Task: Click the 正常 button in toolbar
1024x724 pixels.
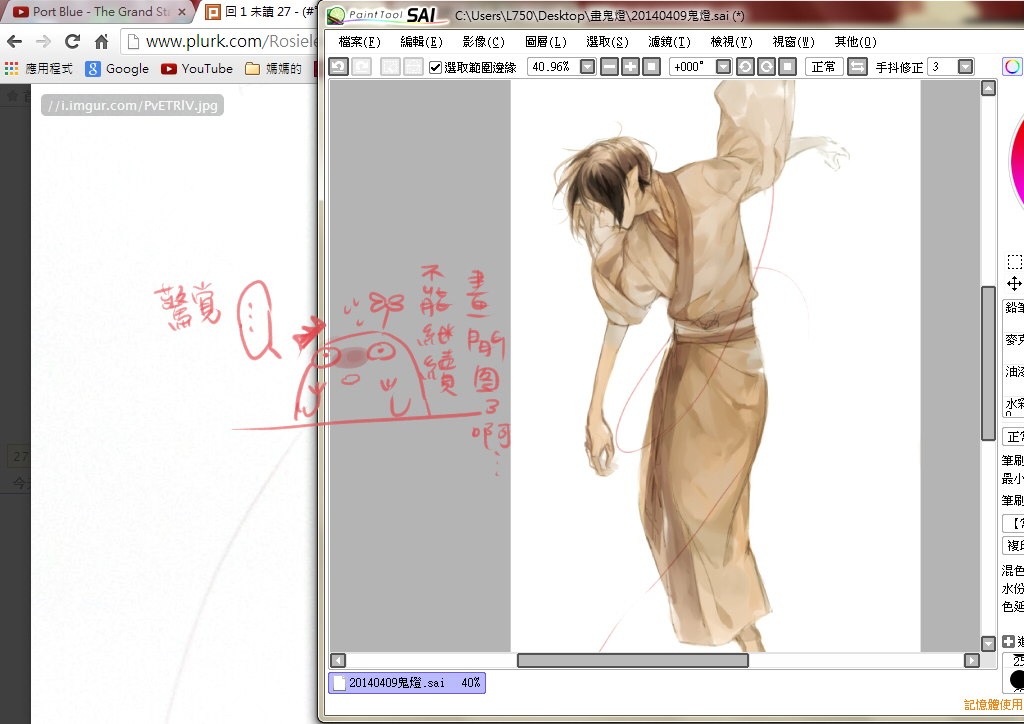Action: click(x=823, y=67)
